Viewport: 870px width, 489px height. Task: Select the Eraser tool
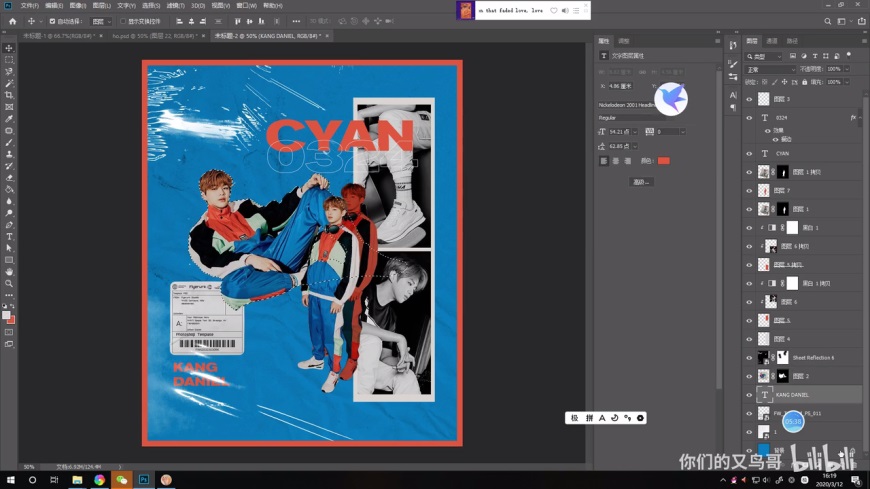click(x=9, y=178)
